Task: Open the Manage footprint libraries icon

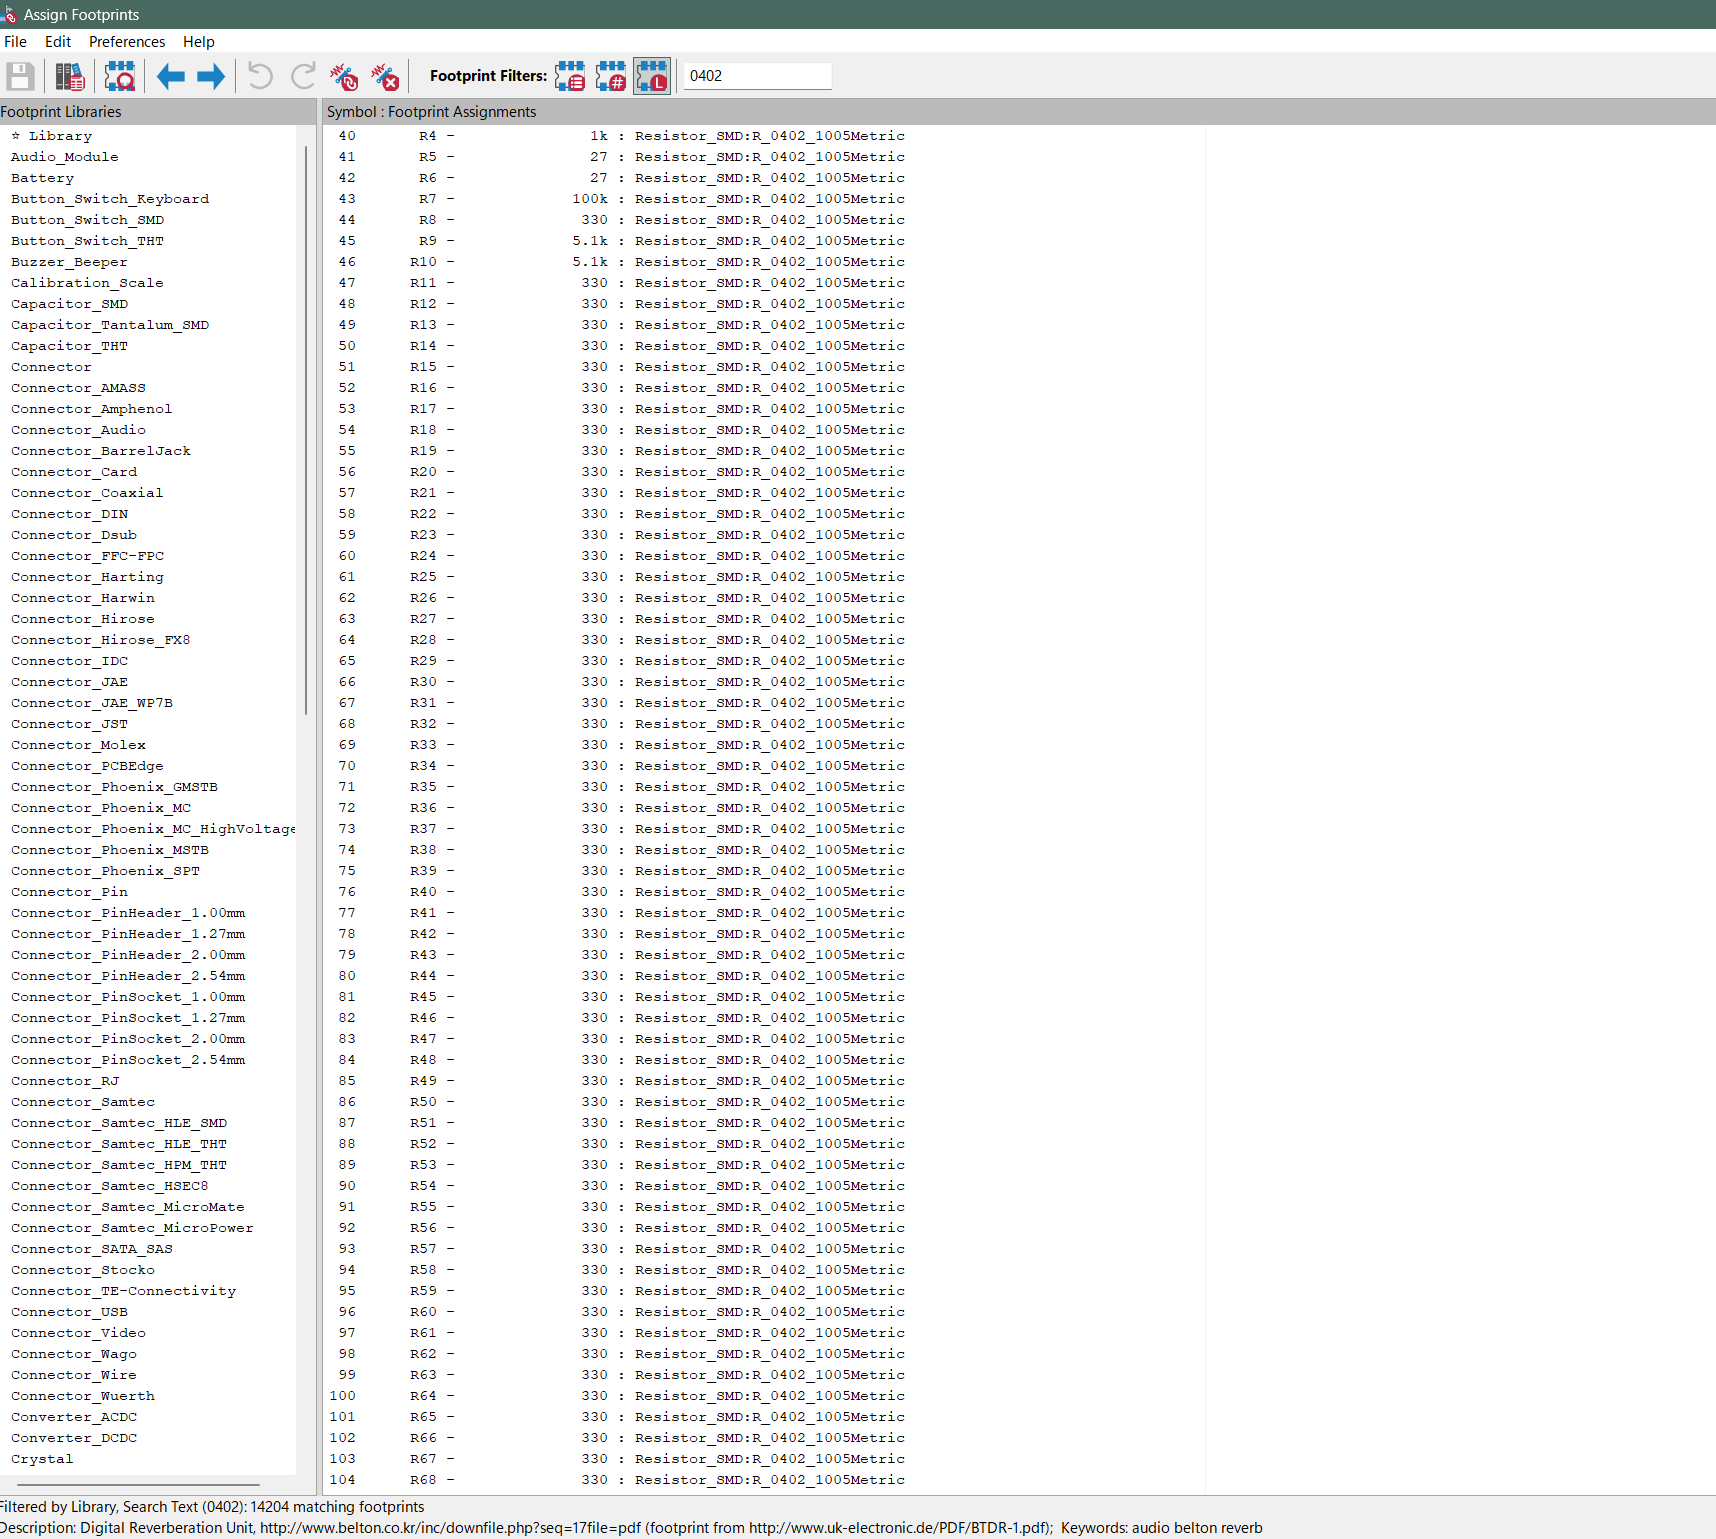Action: coord(69,76)
